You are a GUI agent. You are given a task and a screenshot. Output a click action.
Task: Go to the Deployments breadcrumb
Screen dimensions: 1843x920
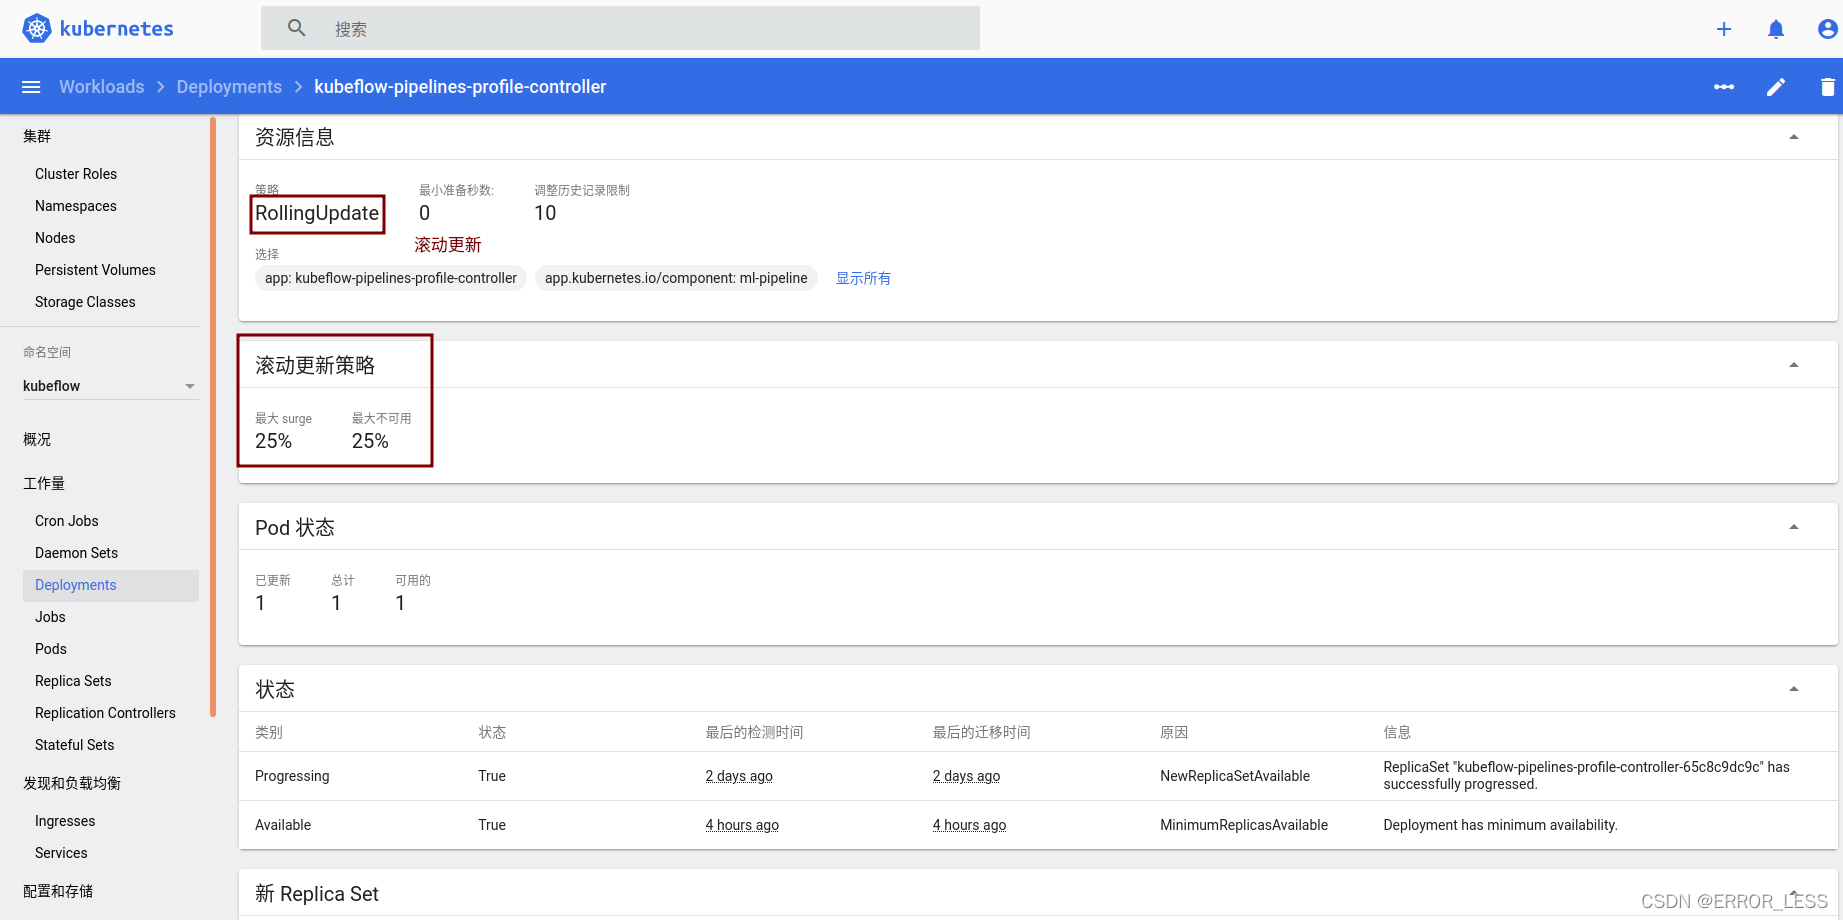click(229, 87)
